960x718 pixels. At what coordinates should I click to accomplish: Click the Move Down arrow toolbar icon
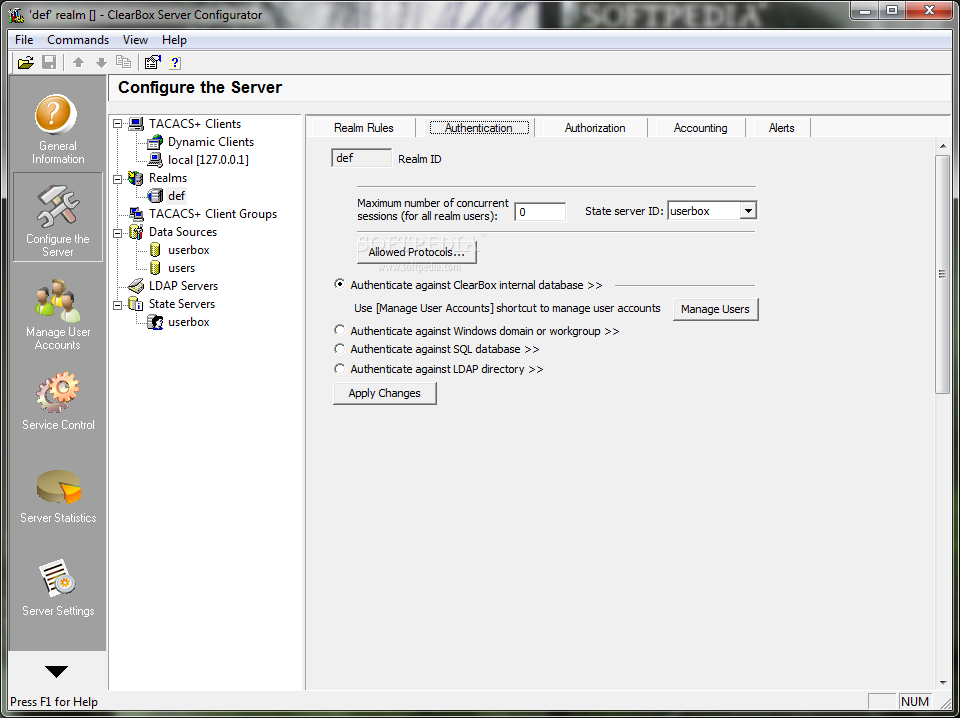pos(102,62)
